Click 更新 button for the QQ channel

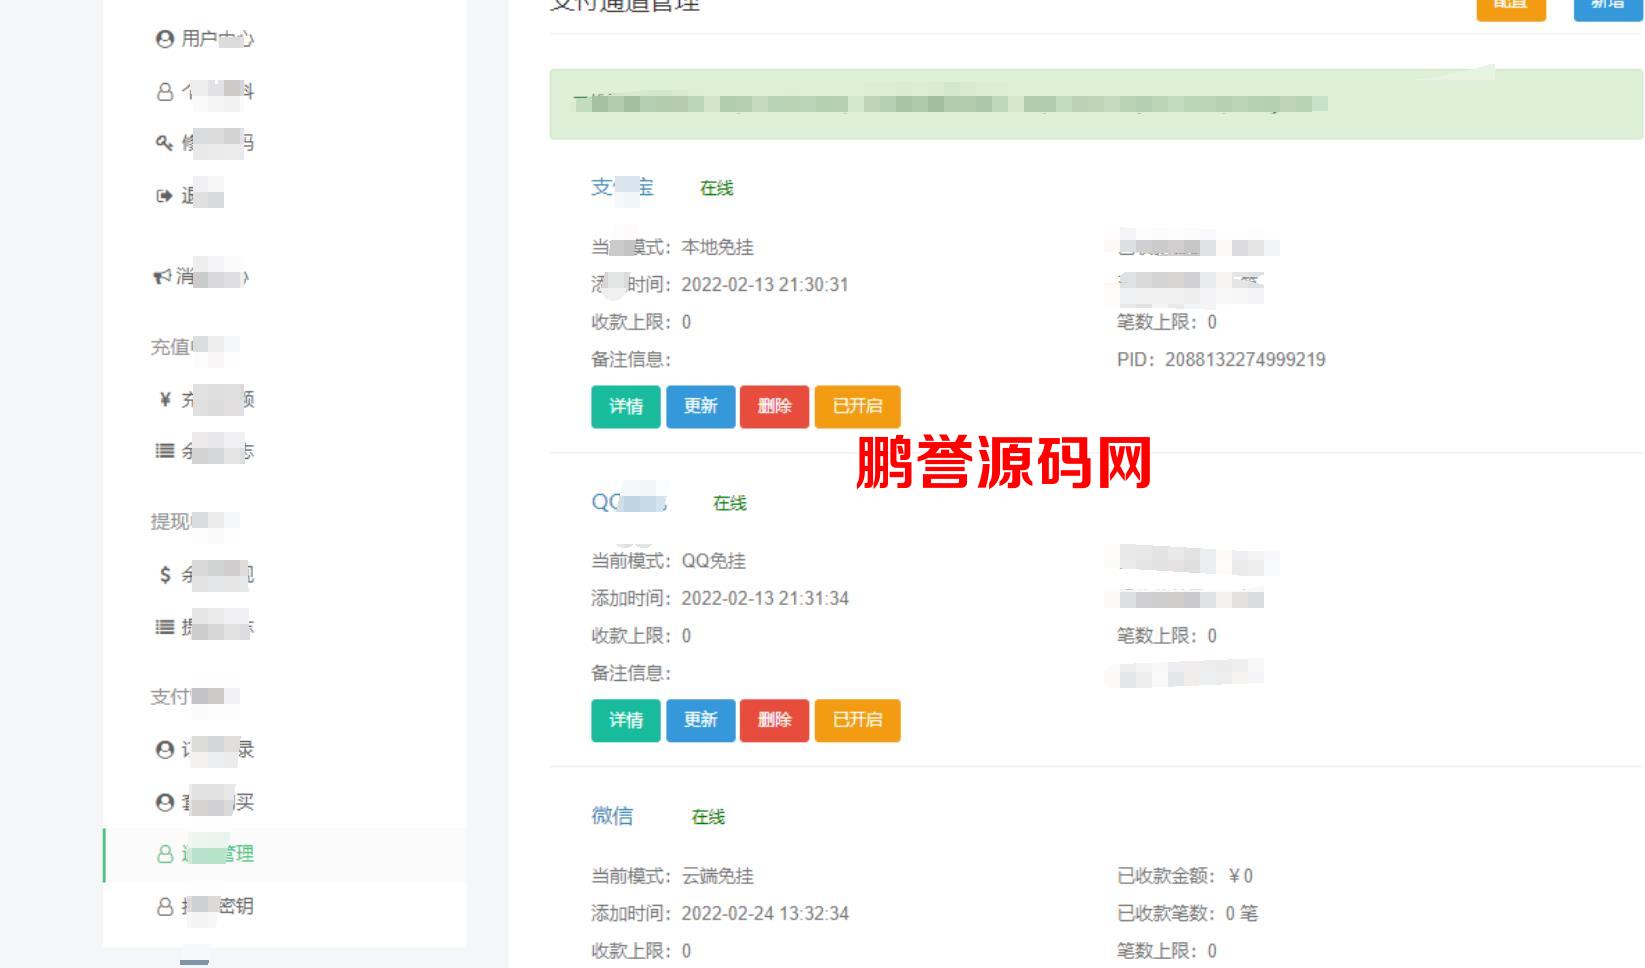point(701,720)
